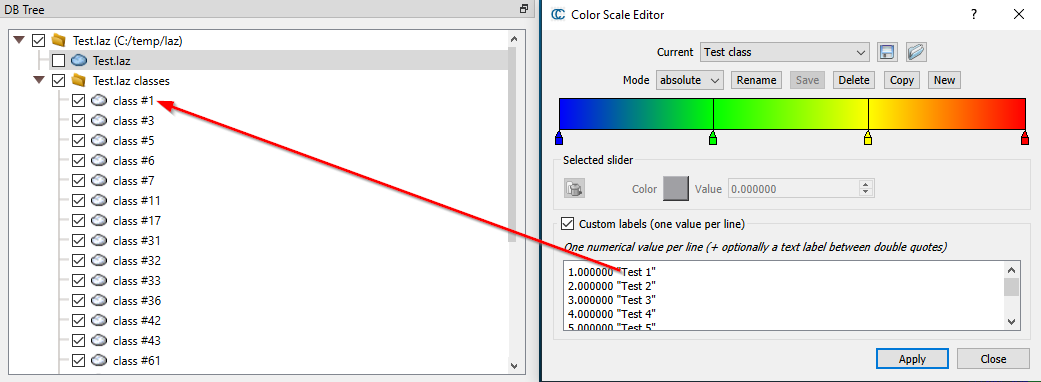Click custom labels scrollbar up arrow
The height and width of the screenshot is (382, 1041).
(1011, 270)
